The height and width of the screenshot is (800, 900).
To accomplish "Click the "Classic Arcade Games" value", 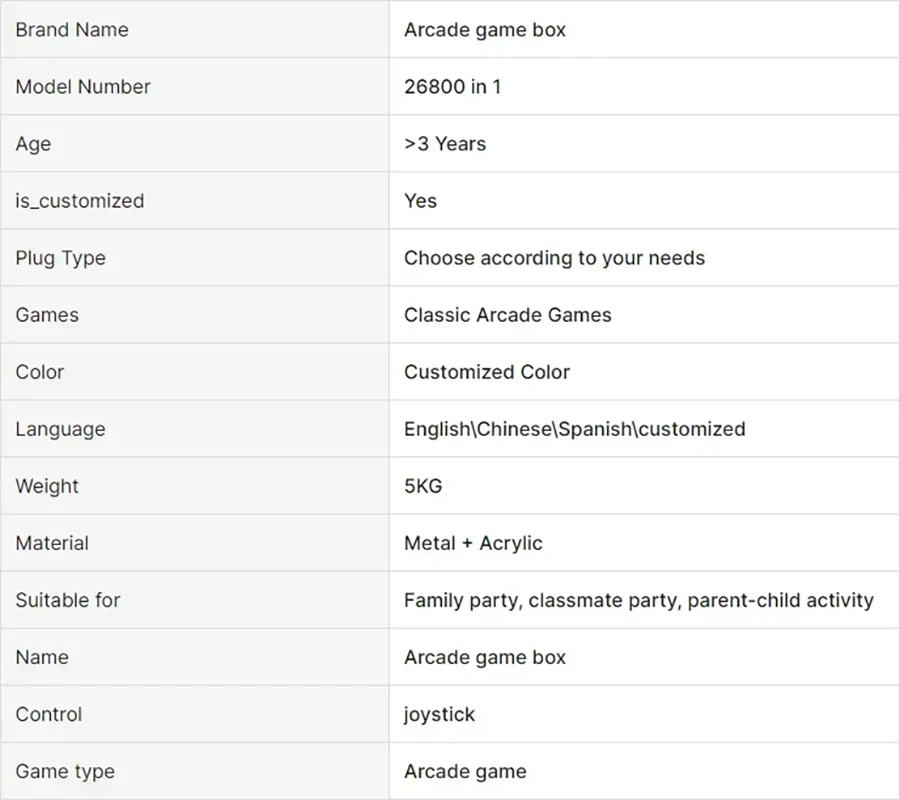I will (x=507, y=315).
